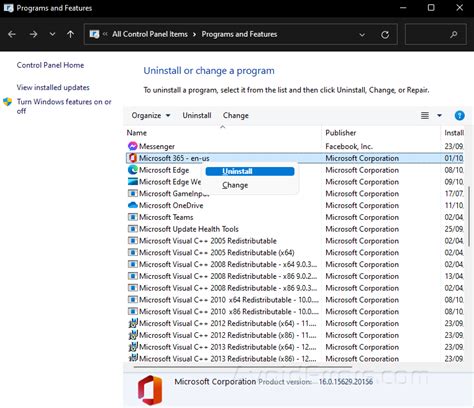Screen dimensions: 474x408
Task: Expand the view options dropdown arrow
Action: tap(439, 115)
